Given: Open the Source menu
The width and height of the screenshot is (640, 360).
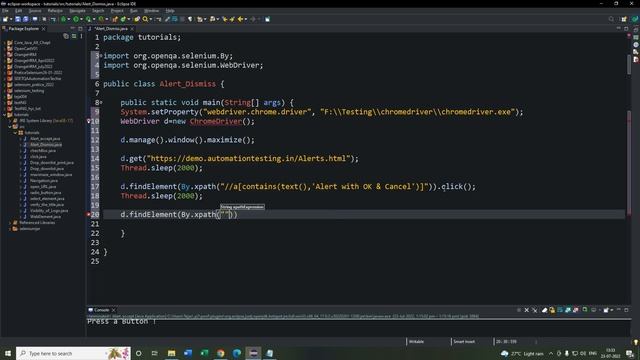Looking at the screenshot, I should [x=35, y=11].
